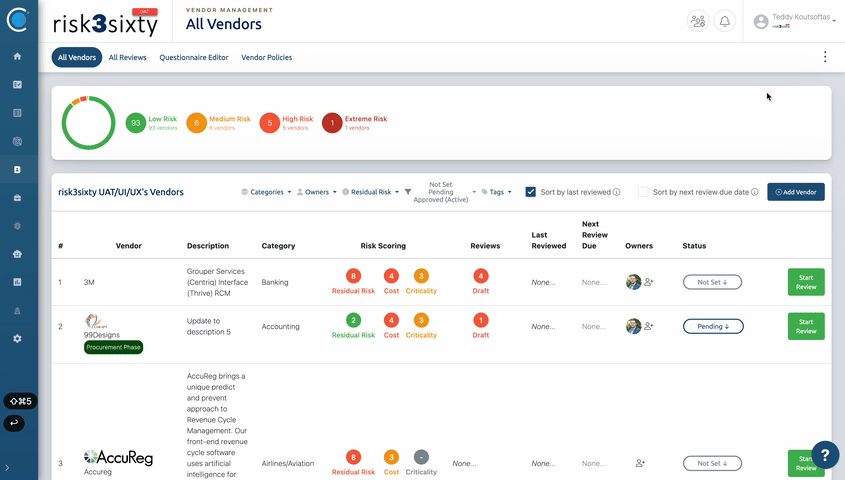This screenshot has width=845, height=480.
Task: Click the risk3sixty logo
Action: (x=106, y=22)
